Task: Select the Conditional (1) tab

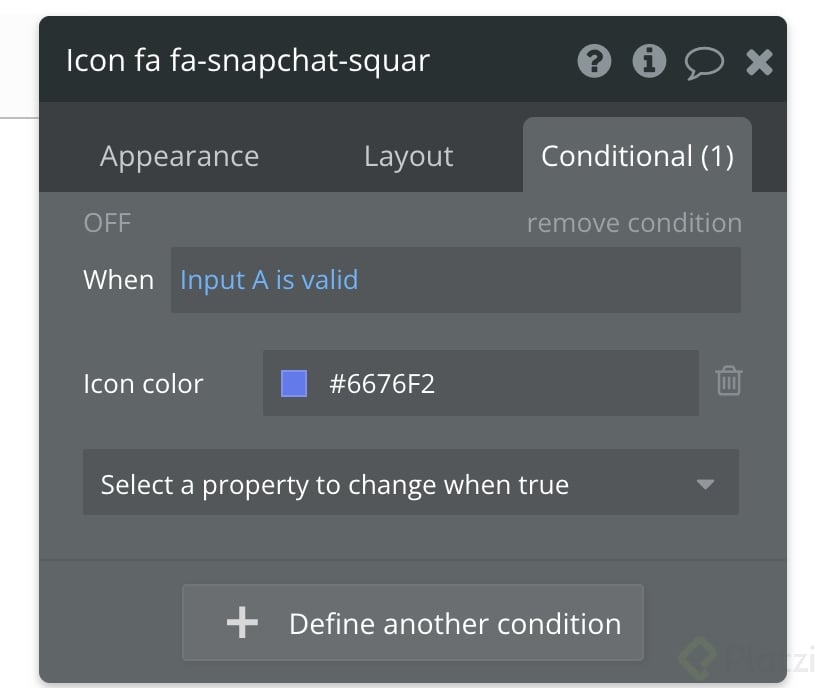Action: pos(637,156)
